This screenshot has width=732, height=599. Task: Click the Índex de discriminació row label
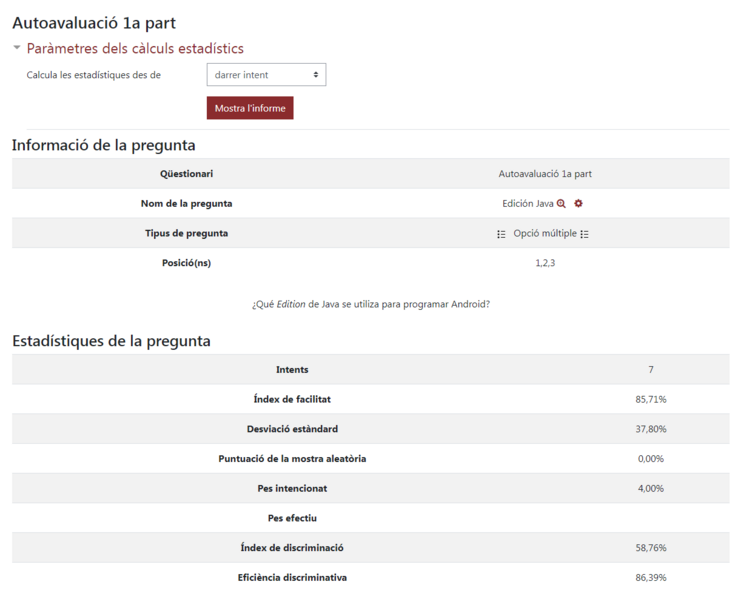[x=292, y=548]
